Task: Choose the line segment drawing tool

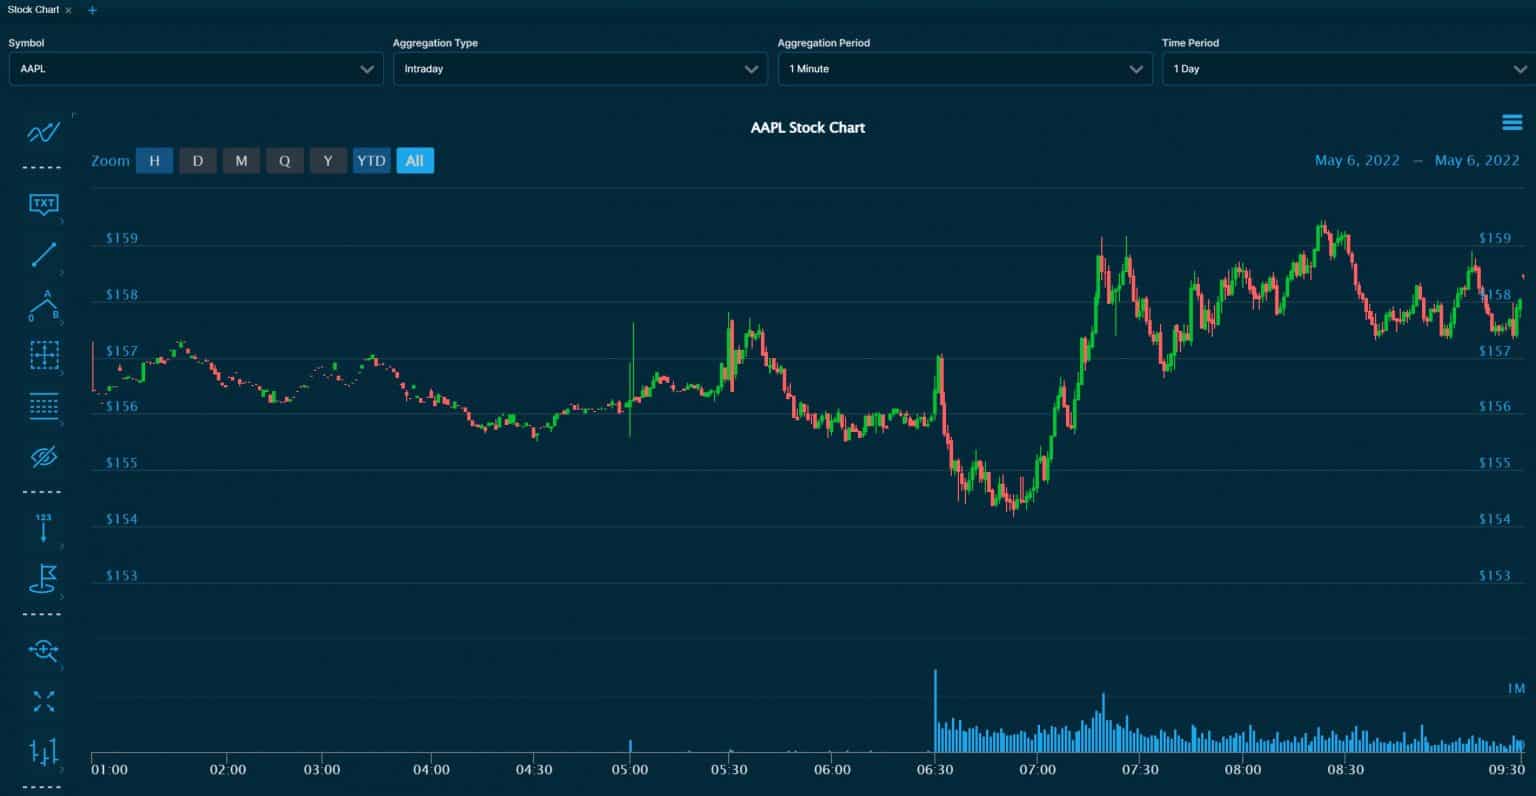Action: click(x=44, y=255)
